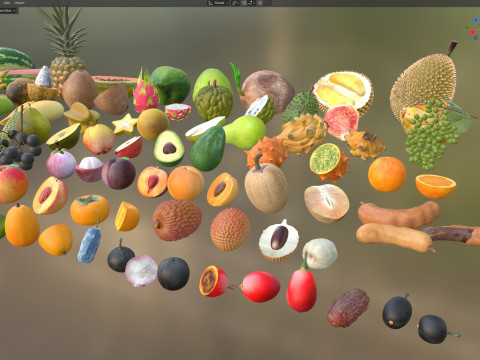This screenshot has height=360, width=480.
Task: Click the red X axis gizmo dot
Action: [x=472, y=32]
